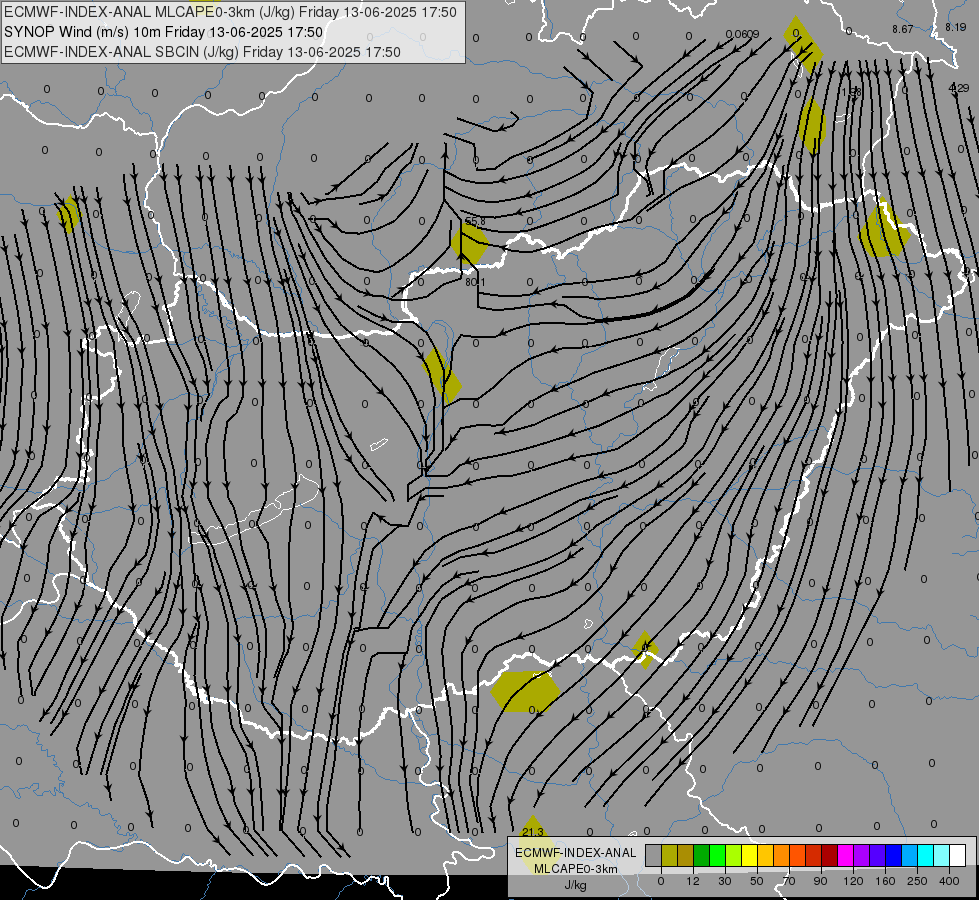This screenshot has height=900, width=979.
Task: Select the dark green legend swatch
Action: tap(702, 855)
